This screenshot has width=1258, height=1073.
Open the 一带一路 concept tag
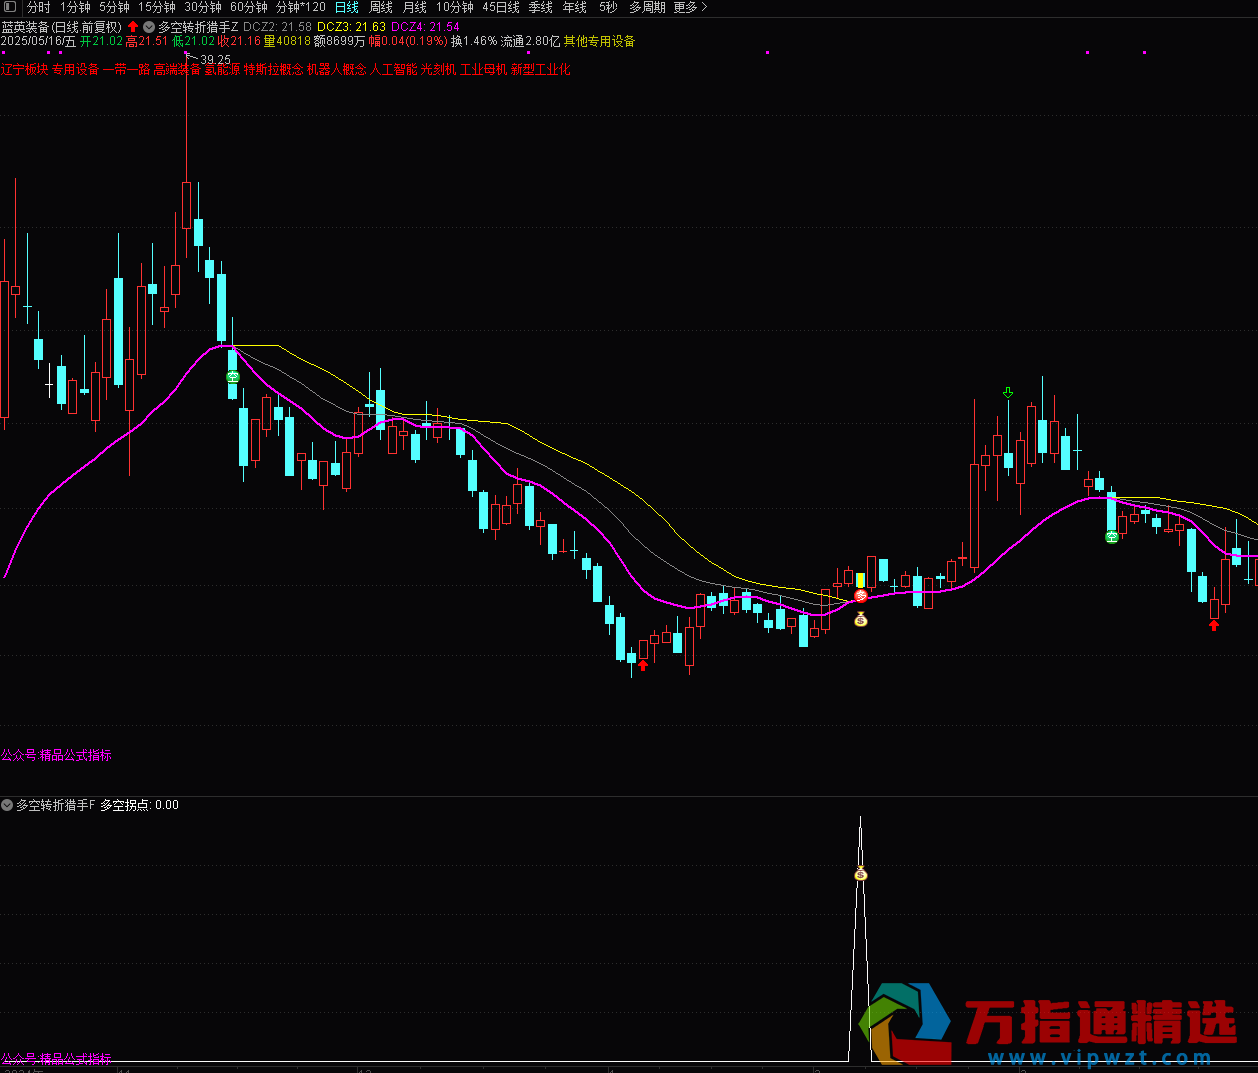pyautogui.click(x=127, y=69)
